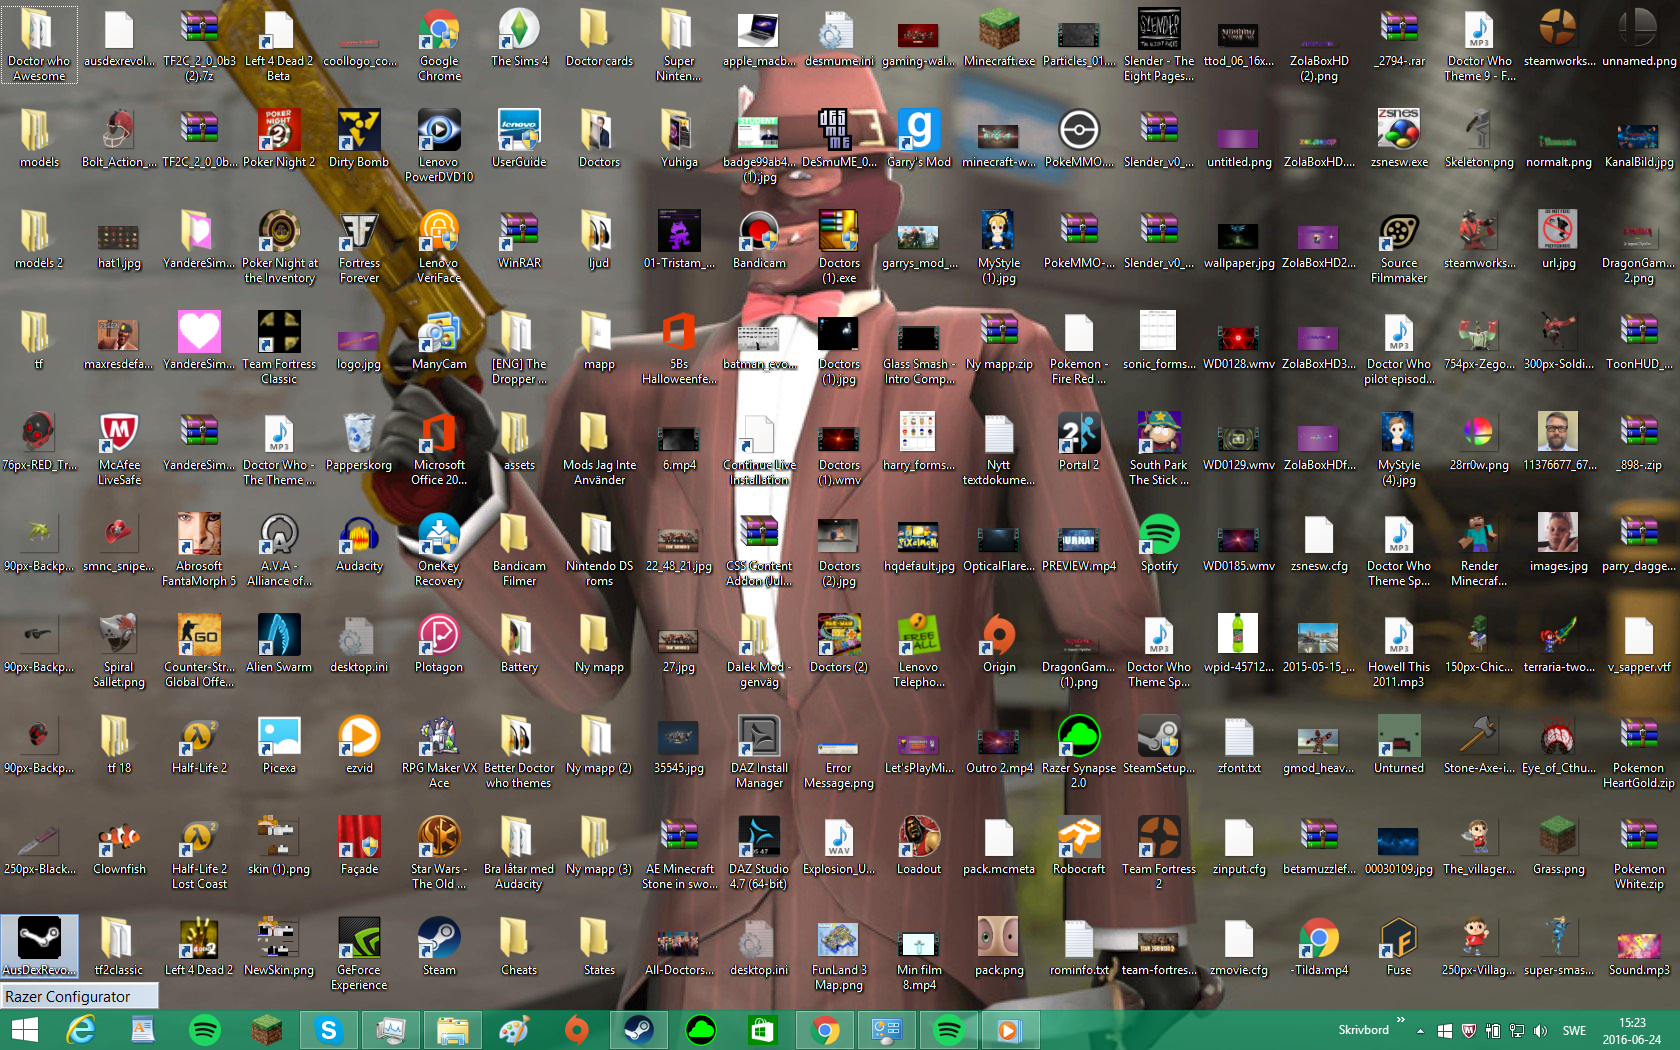This screenshot has width=1680, height=1050.
Task: Click the Façade desktop icon
Action: [x=359, y=846]
